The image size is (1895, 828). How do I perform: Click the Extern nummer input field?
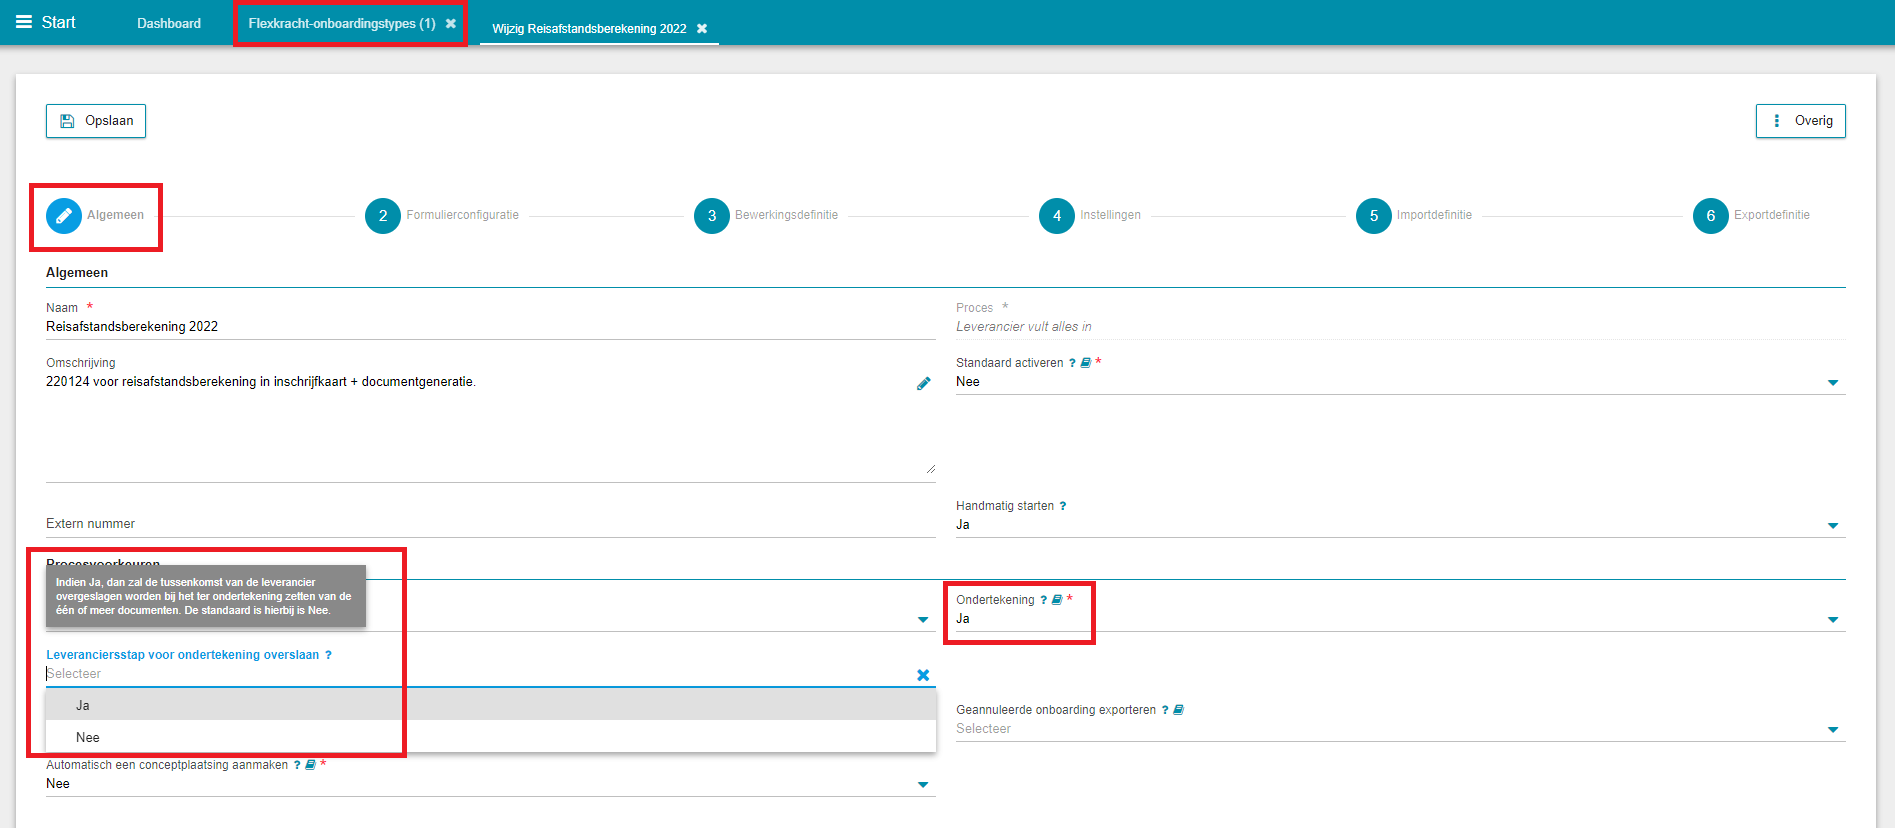point(490,524)
